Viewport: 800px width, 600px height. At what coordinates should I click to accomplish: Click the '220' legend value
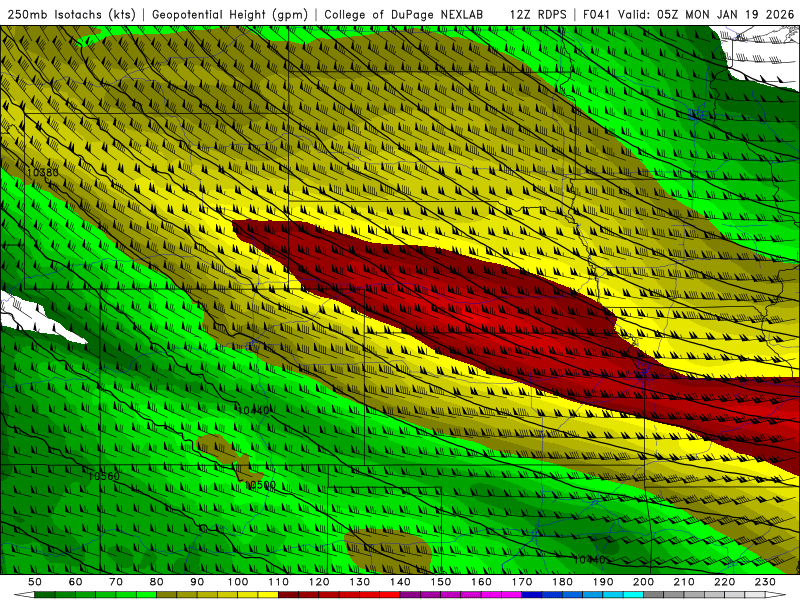pos(724,582)
